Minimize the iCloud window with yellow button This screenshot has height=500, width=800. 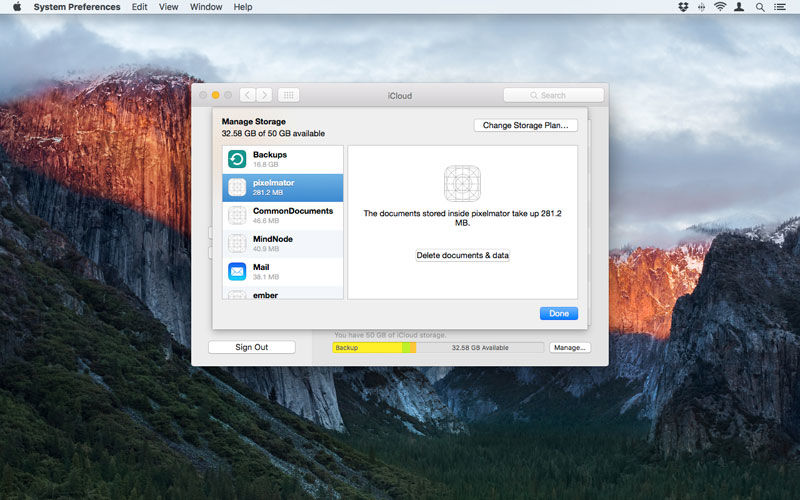coord(215,95)
